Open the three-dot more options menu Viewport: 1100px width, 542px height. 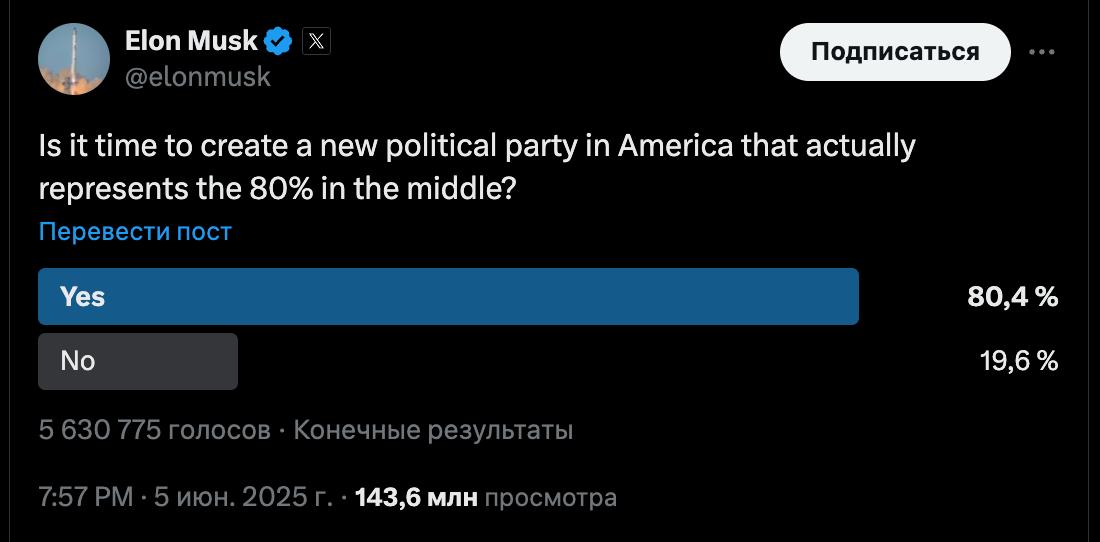(x=1042, y=52)
